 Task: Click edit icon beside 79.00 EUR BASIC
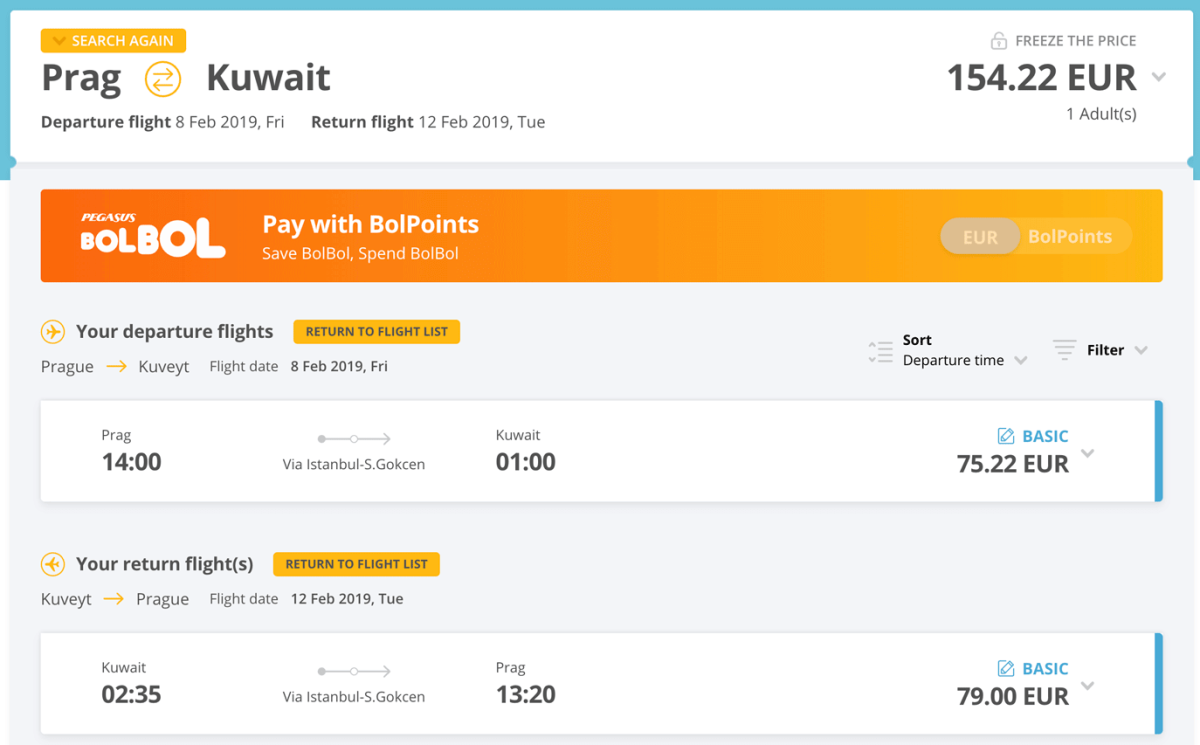click(x=1006, y=668)
